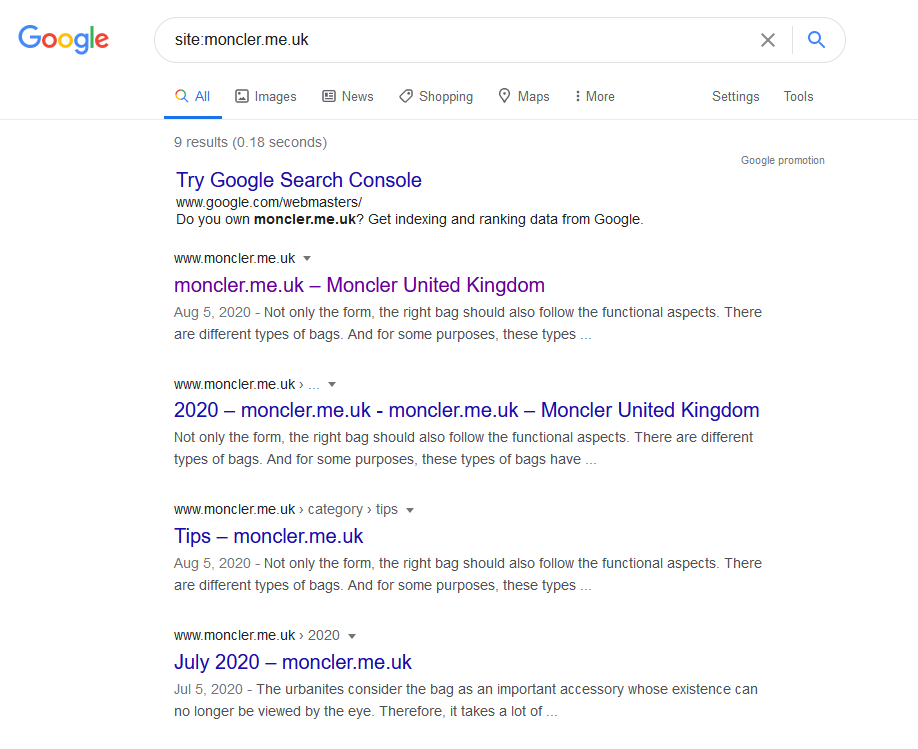Open Try Google Search Console link

coord(299,180)
